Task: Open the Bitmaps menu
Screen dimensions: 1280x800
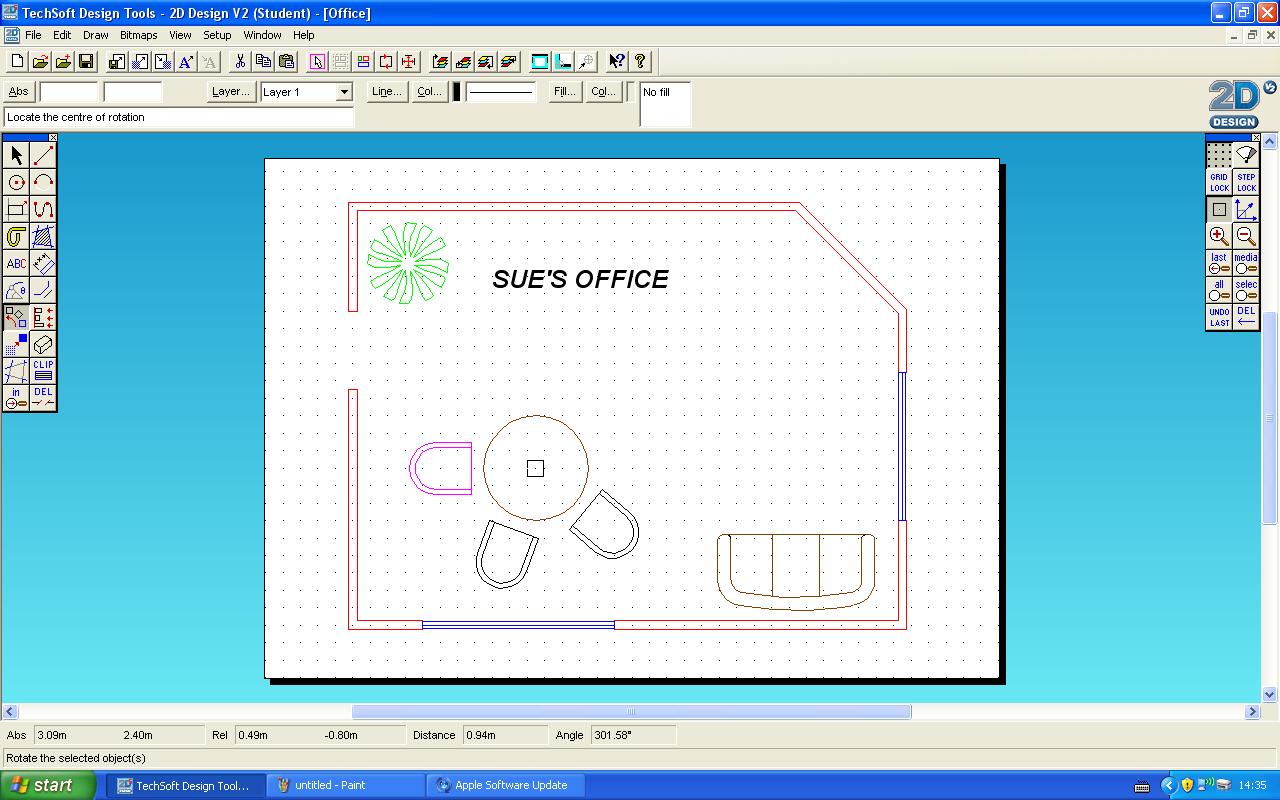Action: (x=138, y=35)
